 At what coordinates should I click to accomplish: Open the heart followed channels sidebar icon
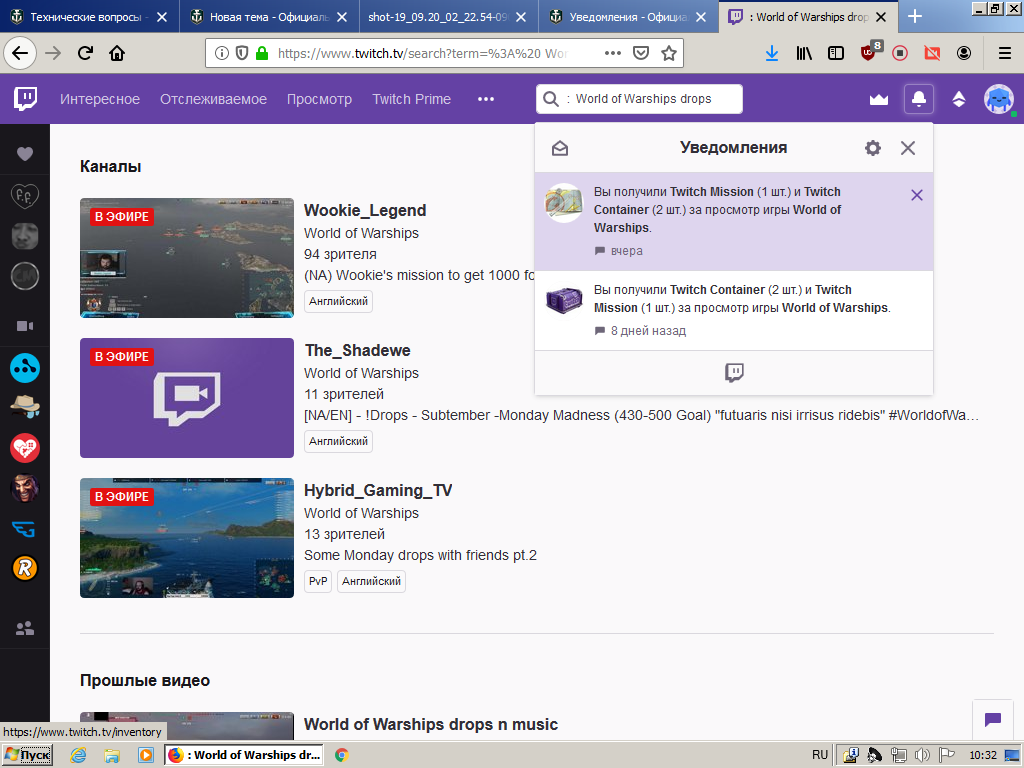coord(25,154)
